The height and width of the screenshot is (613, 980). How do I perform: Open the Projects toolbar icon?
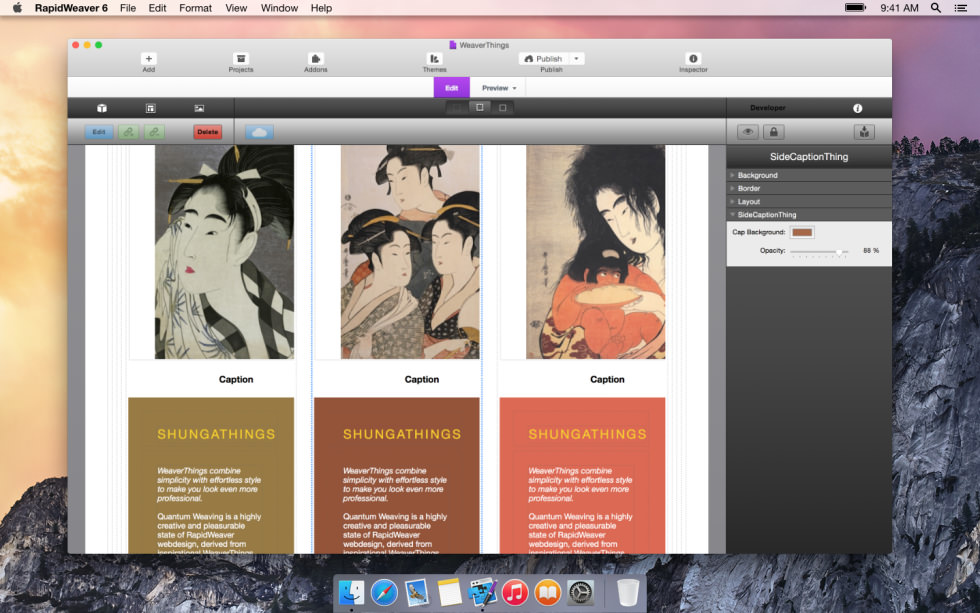click(241, 59)
